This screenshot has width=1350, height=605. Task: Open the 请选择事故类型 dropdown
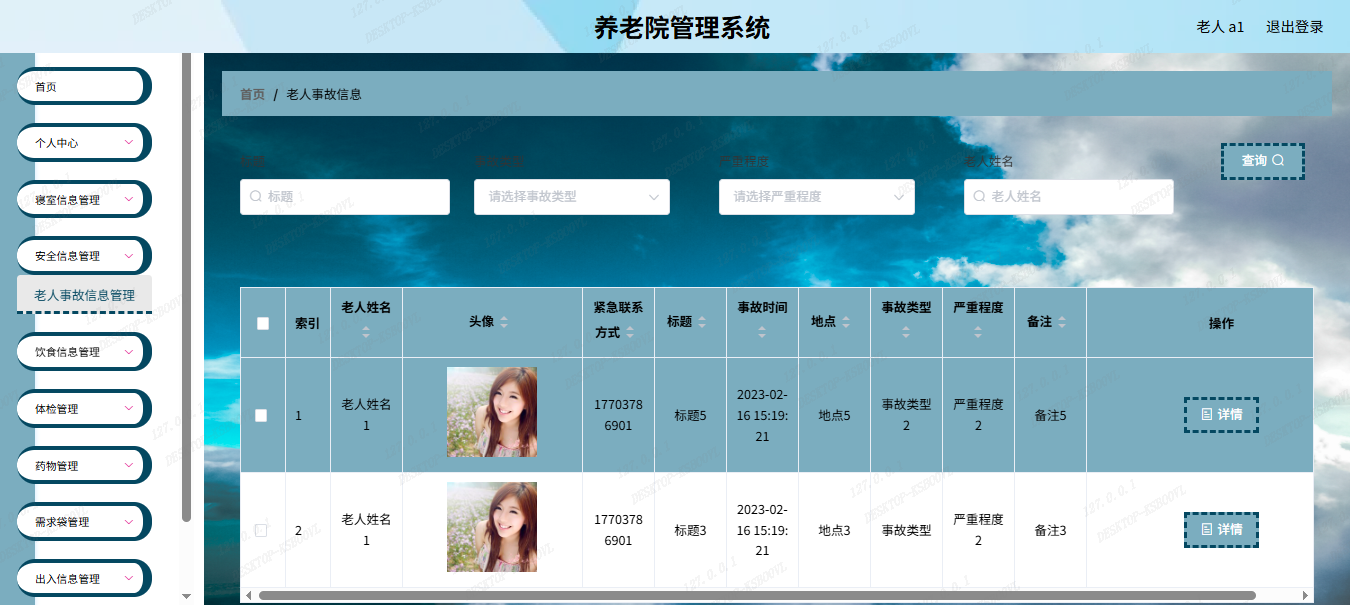coord(571,197)
